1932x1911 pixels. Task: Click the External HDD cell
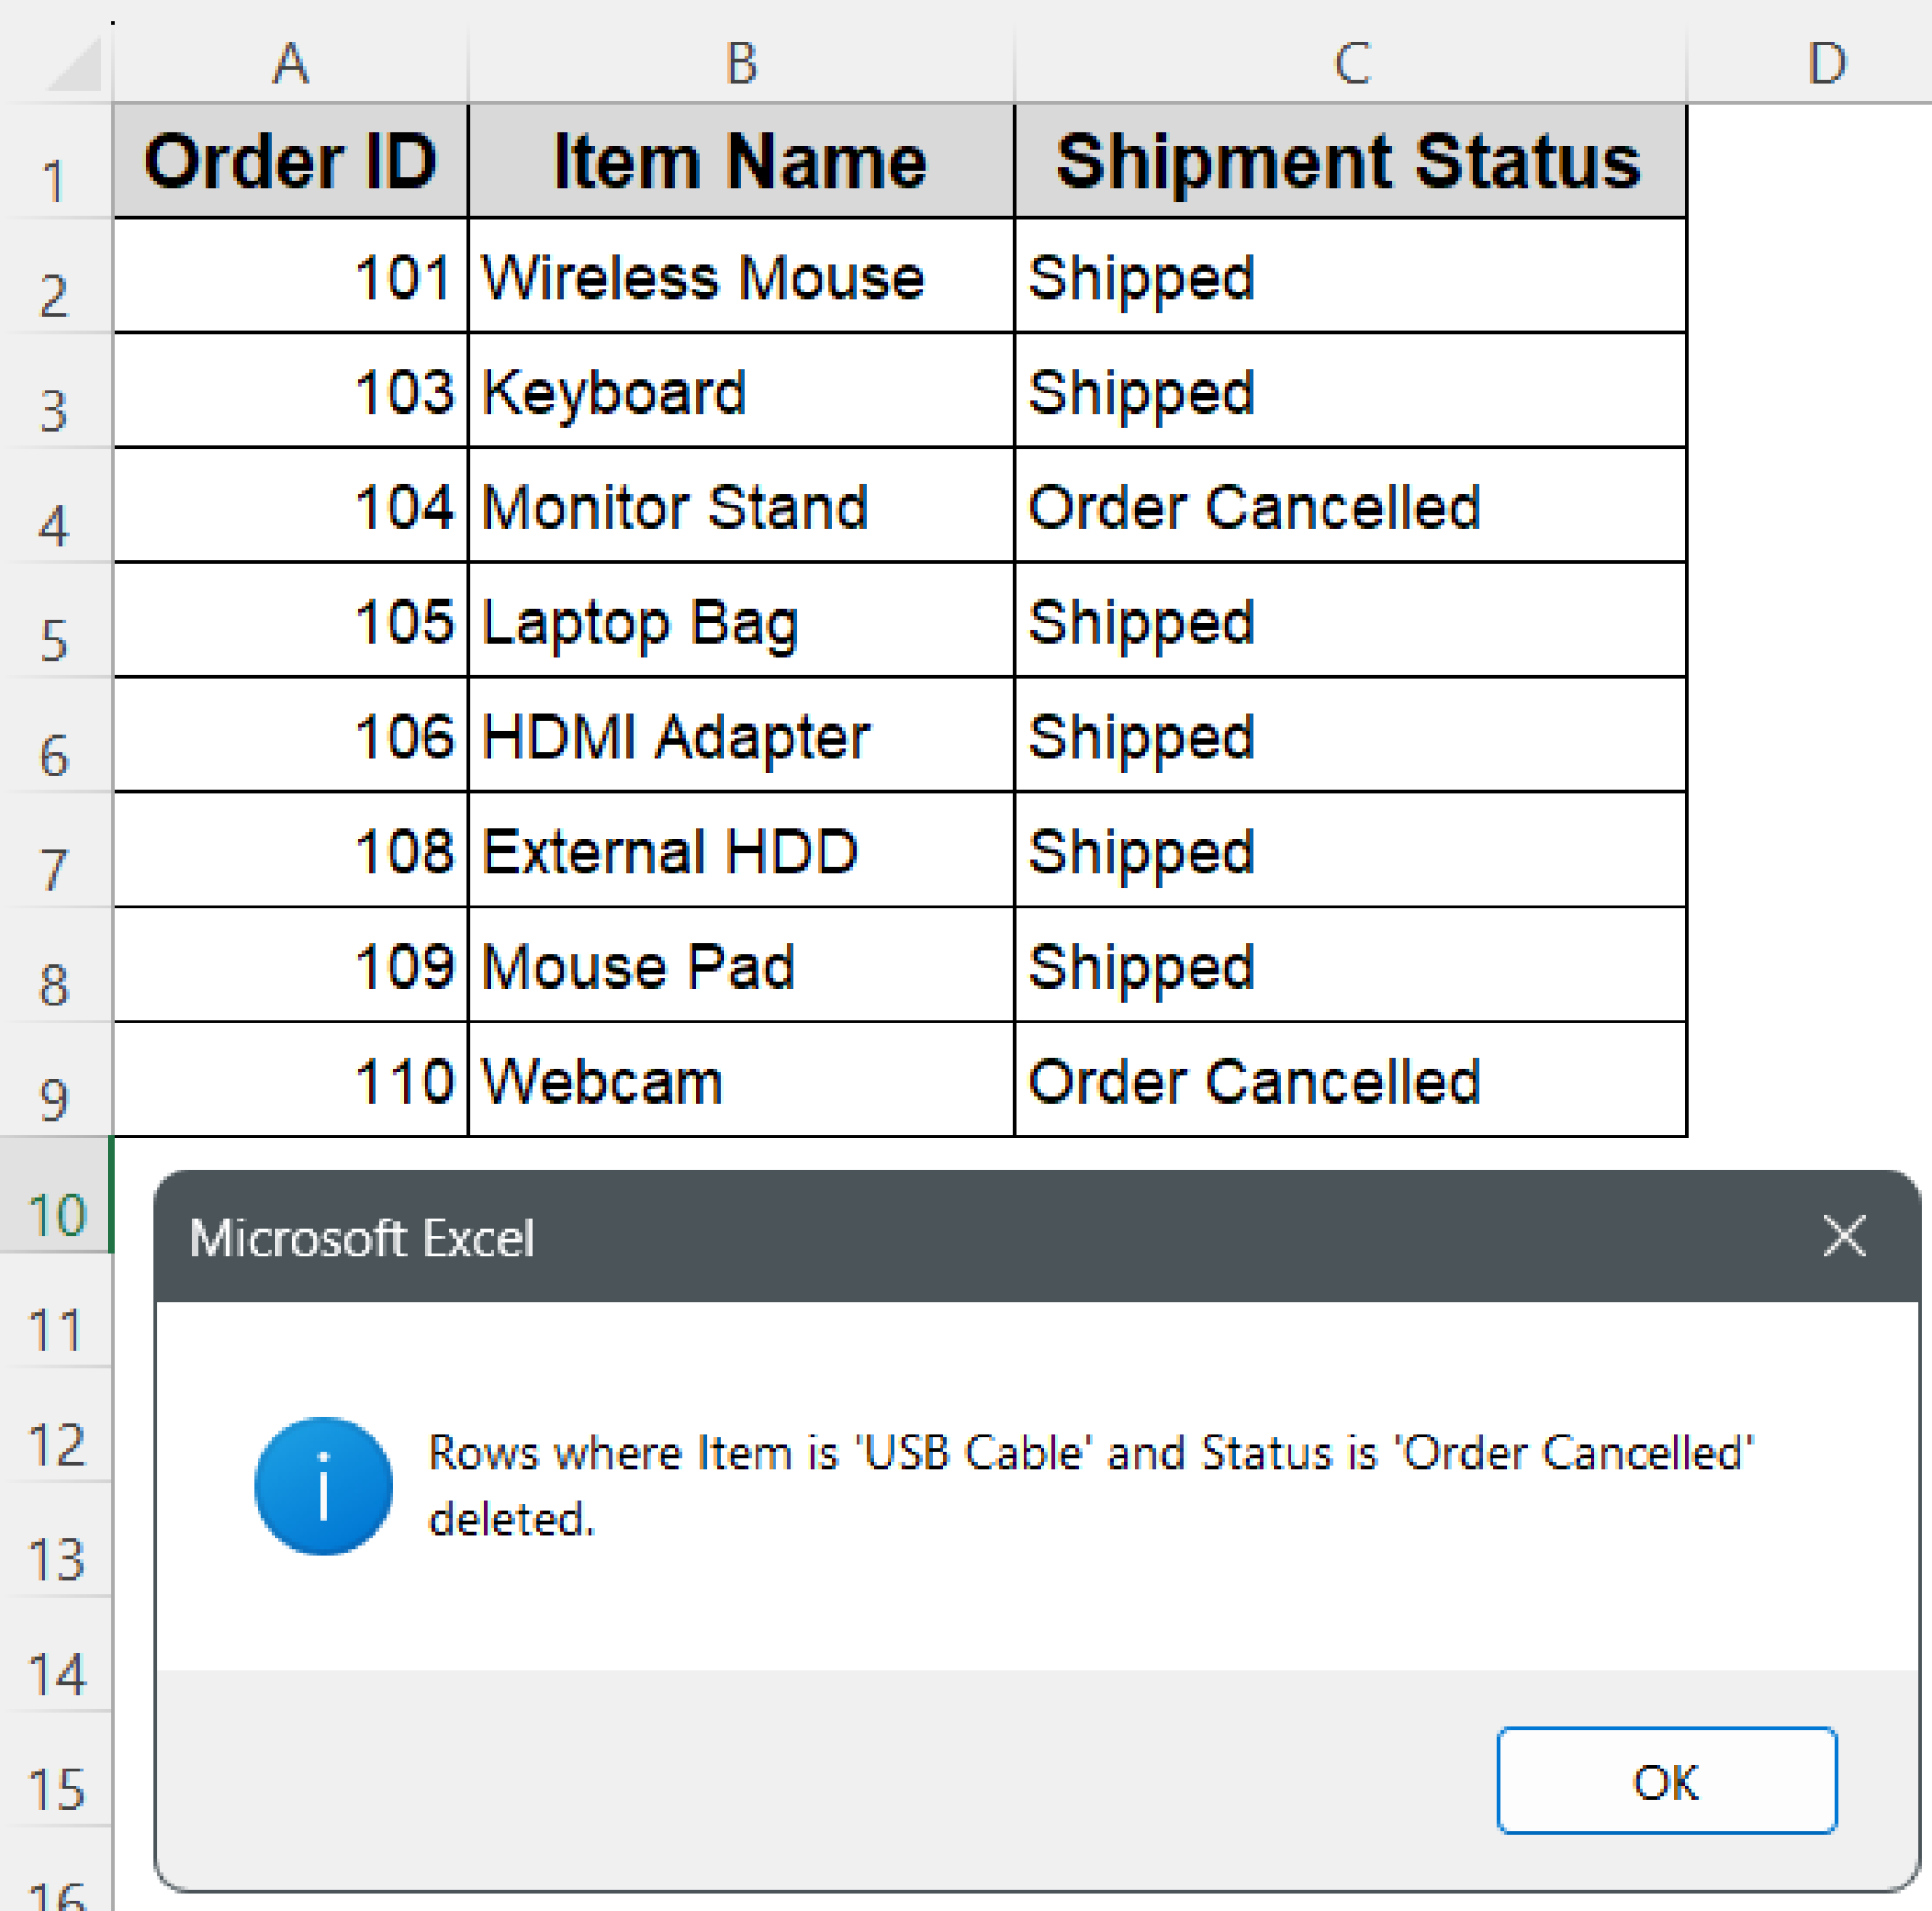[740, 851]
